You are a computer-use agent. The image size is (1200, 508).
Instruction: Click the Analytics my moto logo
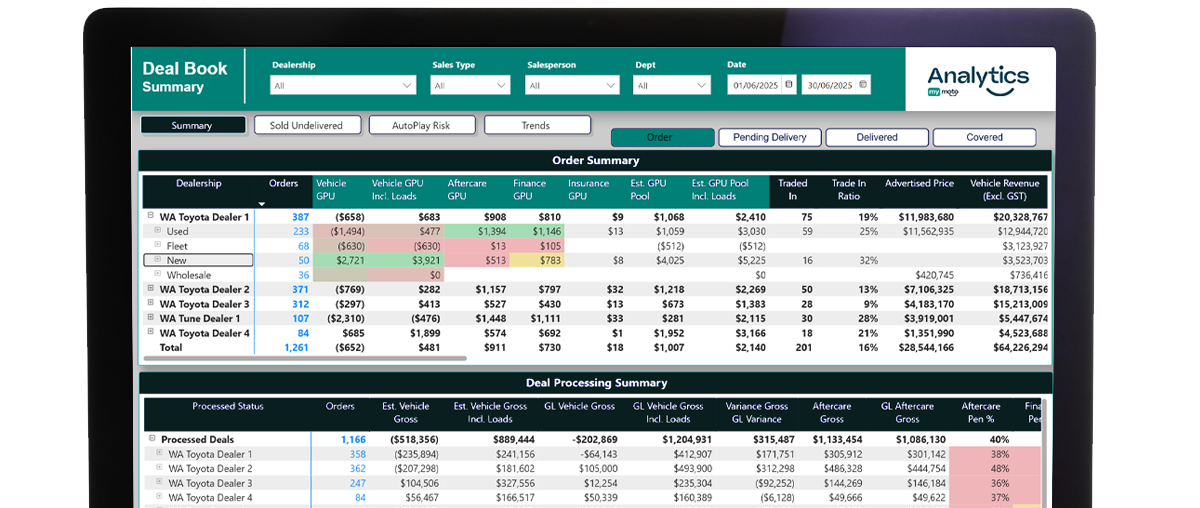tap(977, 81)
